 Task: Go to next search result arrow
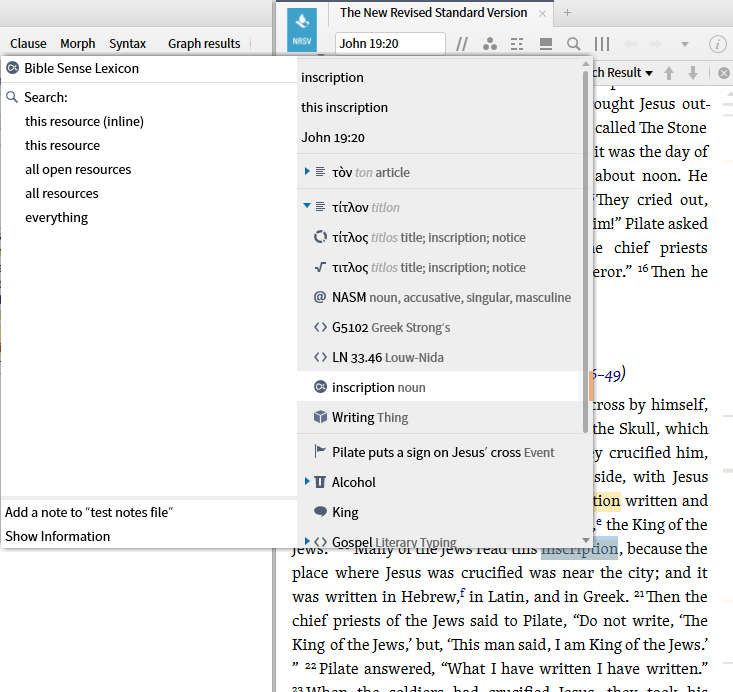[x=693, y=73]
